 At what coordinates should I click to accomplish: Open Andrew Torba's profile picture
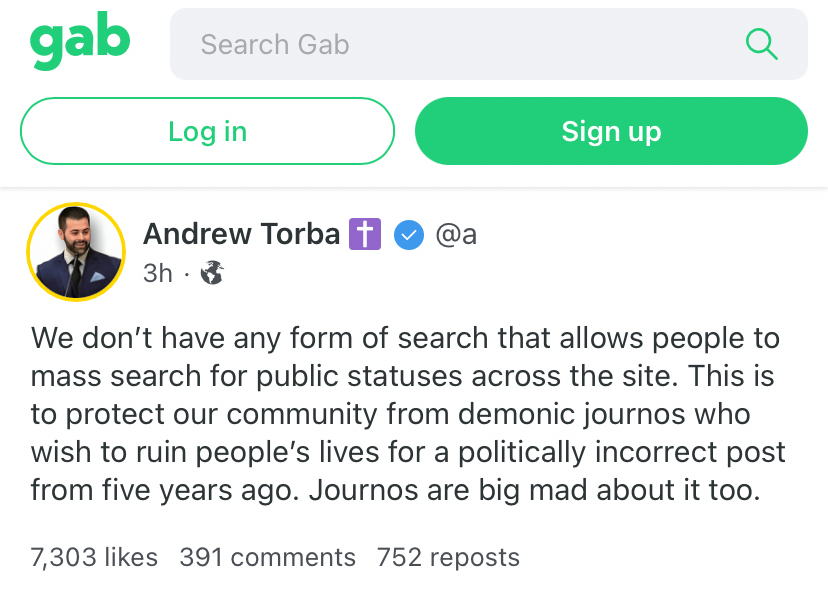[76, 252]
